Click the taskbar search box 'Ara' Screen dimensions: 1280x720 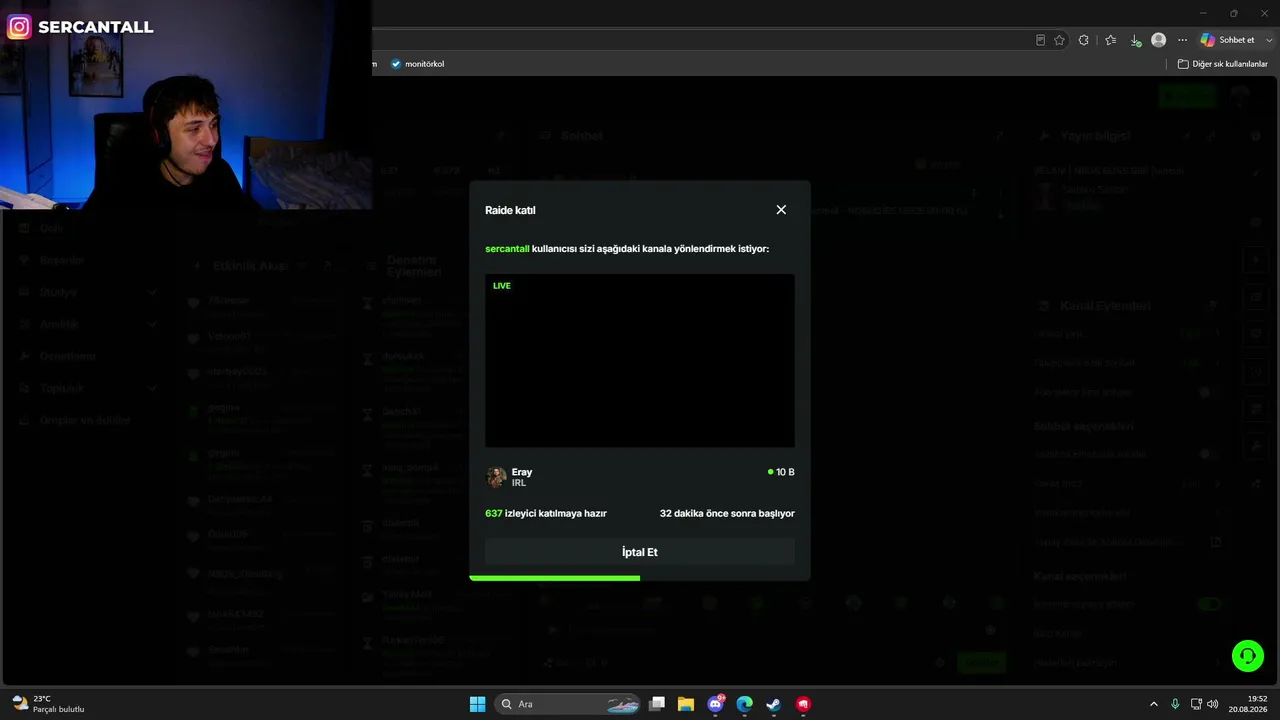tap(568, 704)
